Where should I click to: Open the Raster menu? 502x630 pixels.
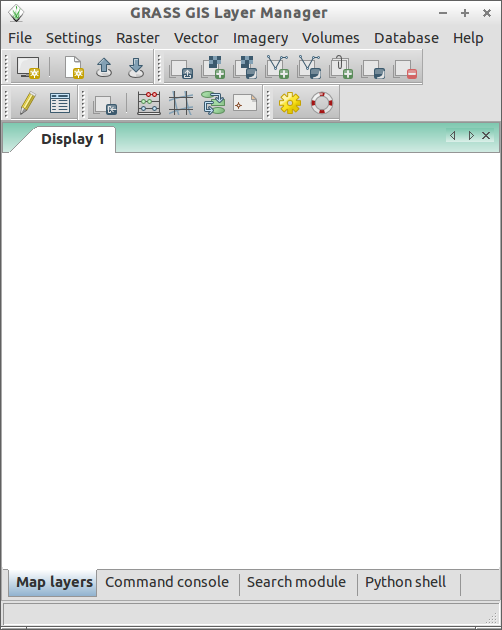coord(138,38)
